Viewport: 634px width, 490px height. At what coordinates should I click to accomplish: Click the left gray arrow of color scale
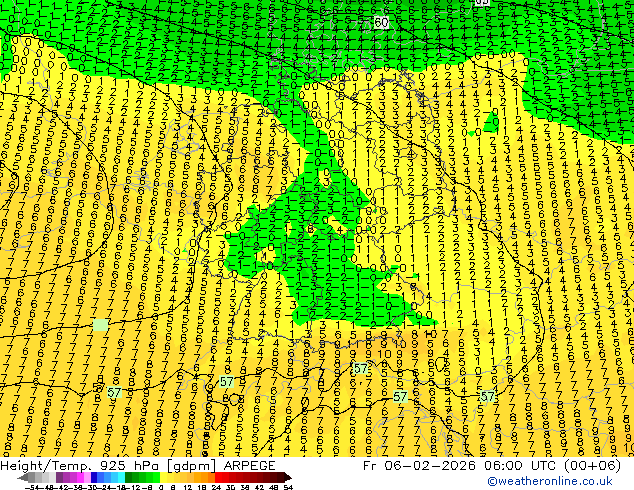[23, 478]
